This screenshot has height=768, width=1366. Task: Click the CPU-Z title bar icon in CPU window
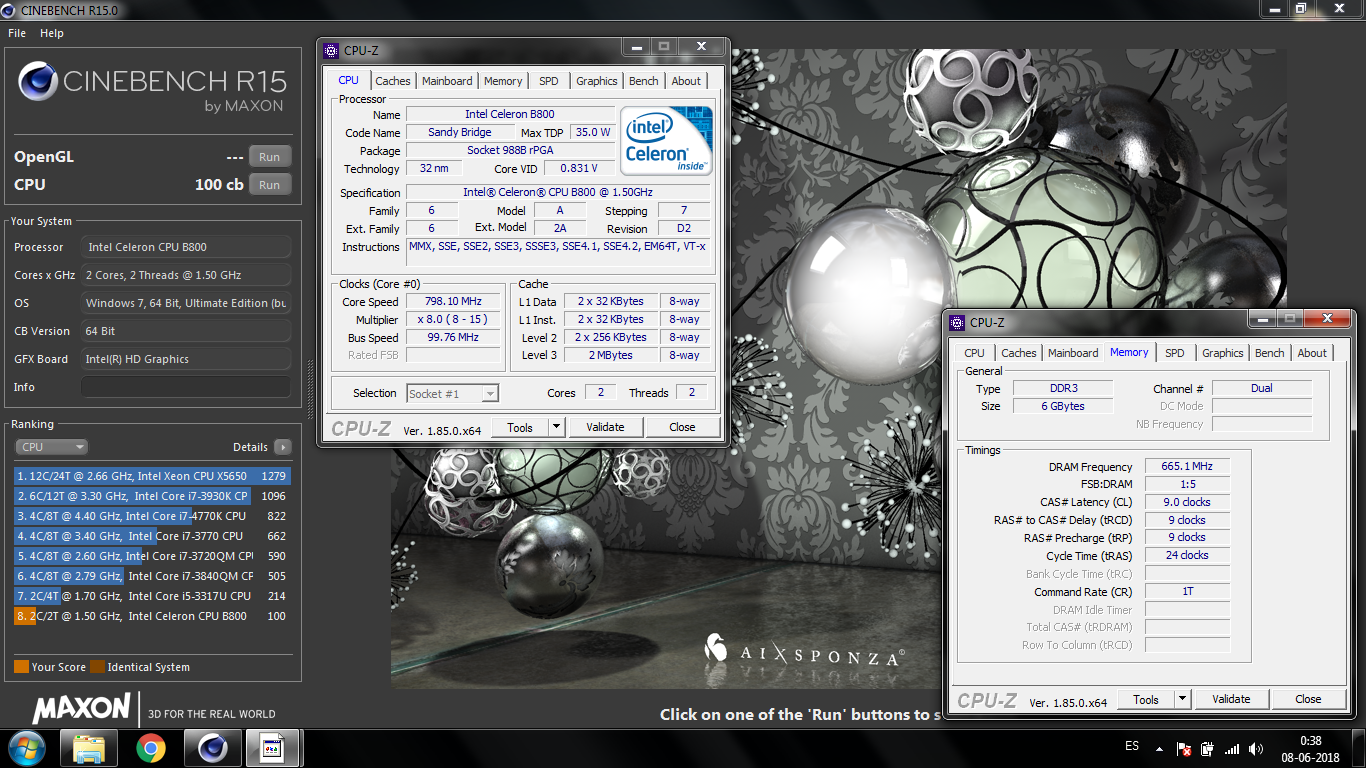point(331,50)
